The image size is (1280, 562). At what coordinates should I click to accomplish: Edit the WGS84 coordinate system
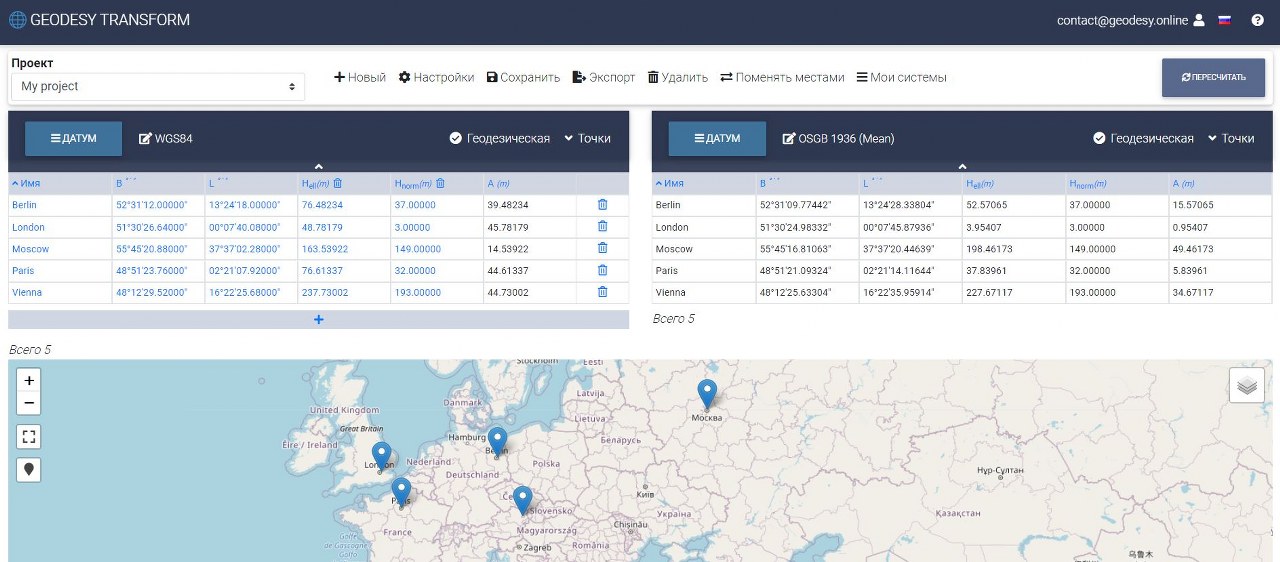click(x=165, y=139)
